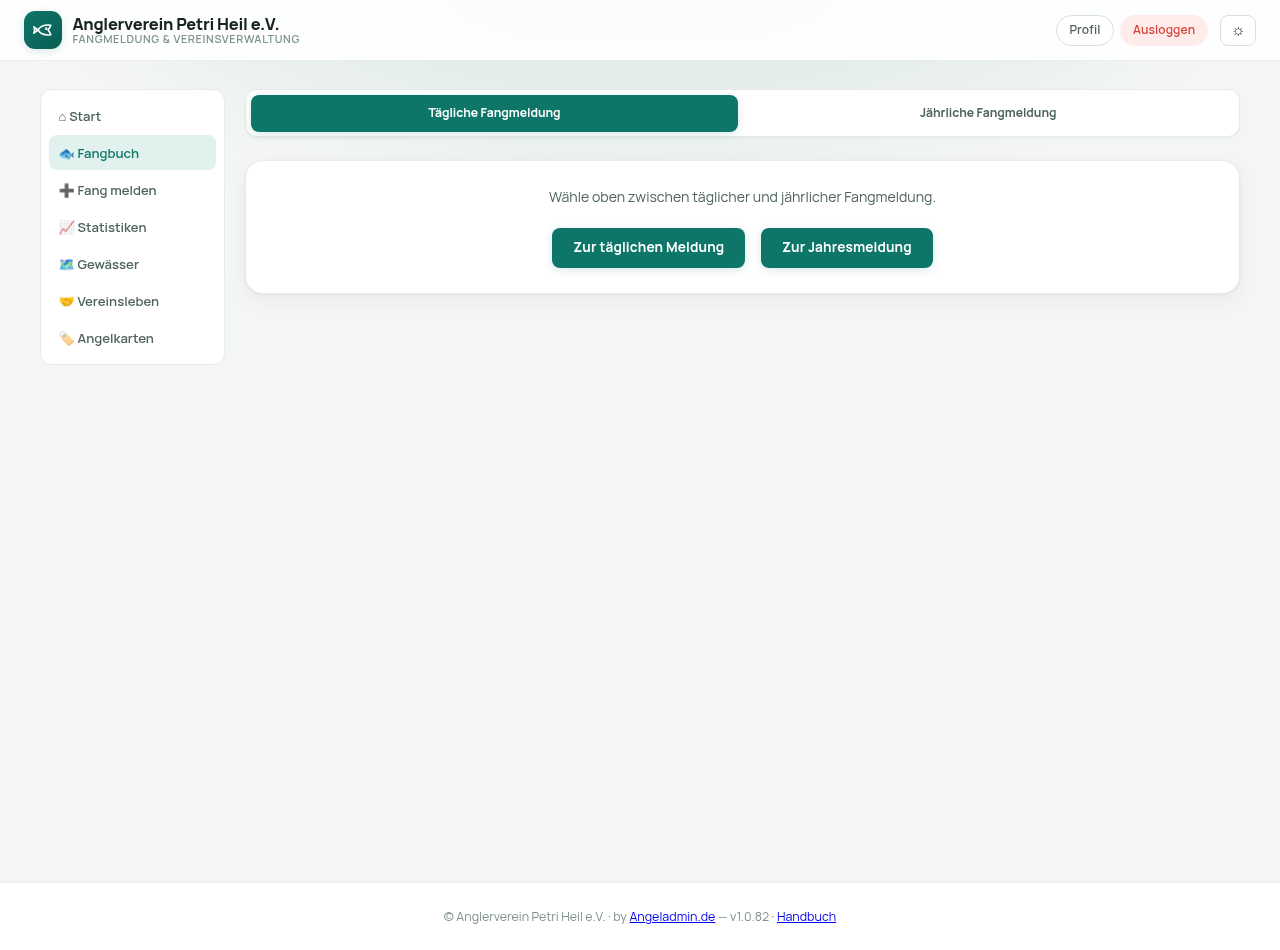Click the text 'Wähle oben zwischen täglicher und jährlicher Fangmeldung.'
Image resolution: width=1280 pixels, height=950 pixels.
click(742, 197)
